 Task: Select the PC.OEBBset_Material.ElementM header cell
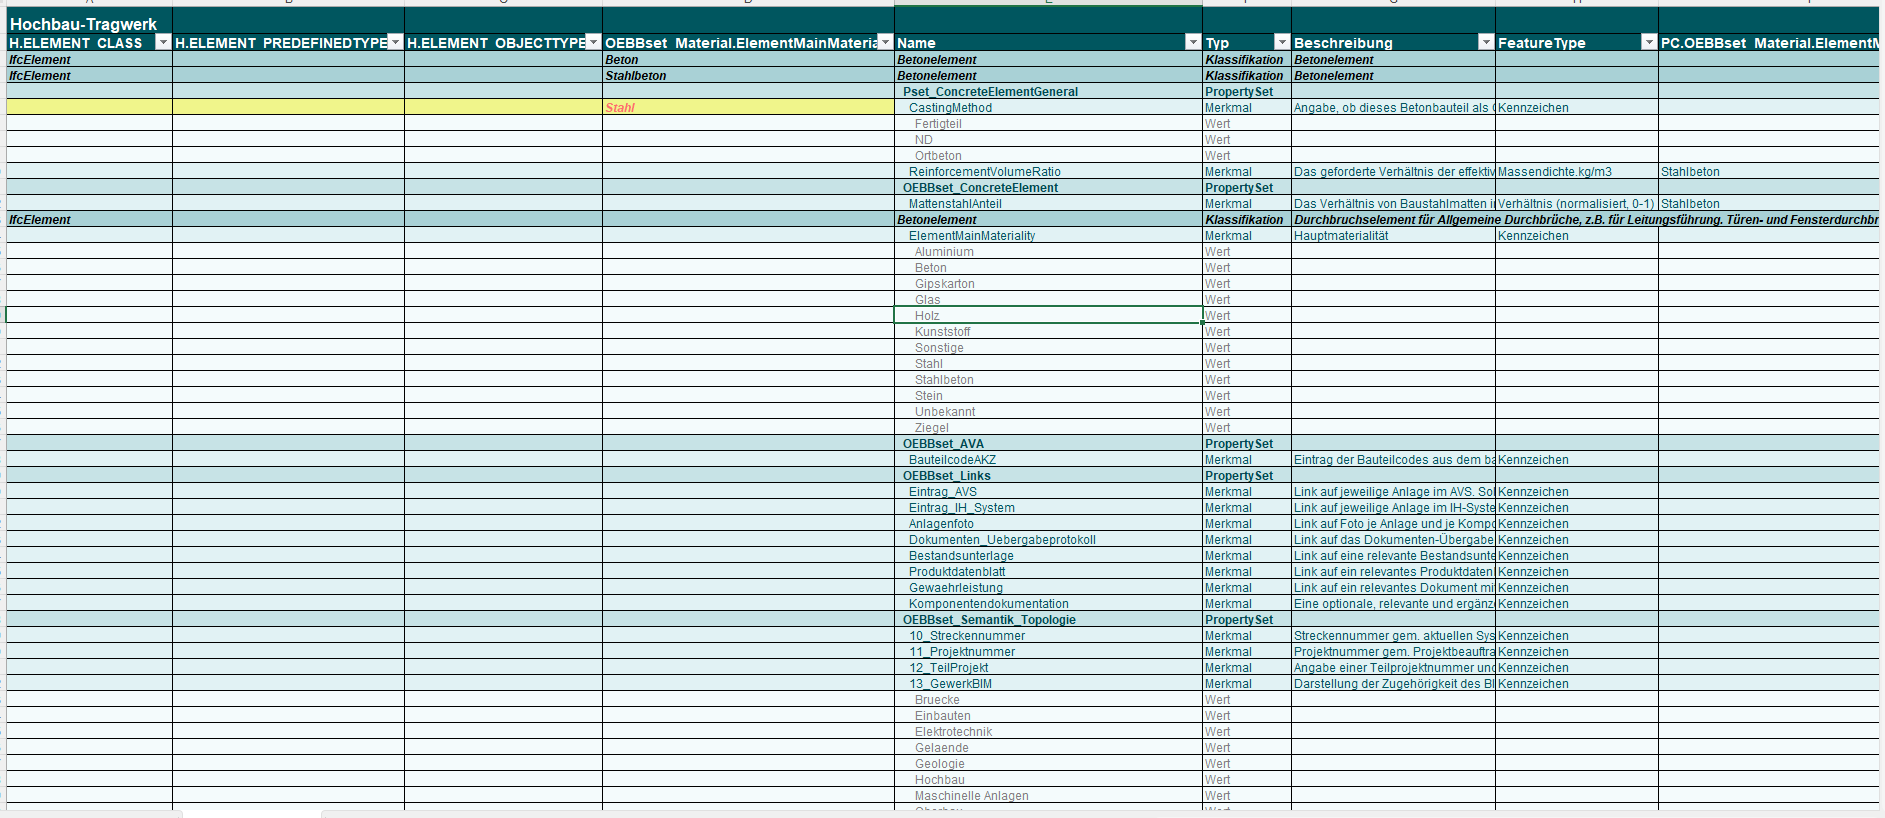[1769, 43]
